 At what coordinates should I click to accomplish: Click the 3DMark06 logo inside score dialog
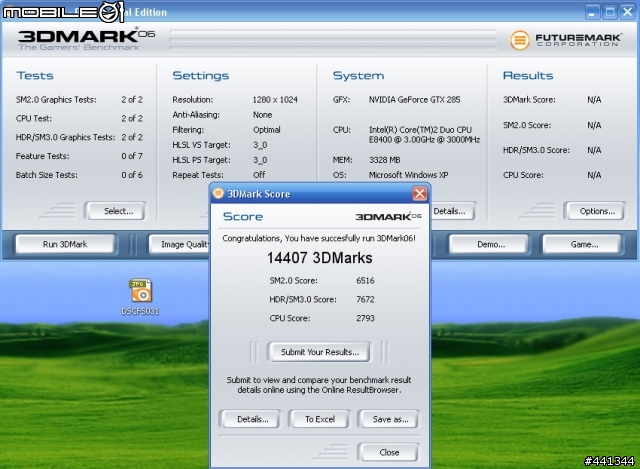pos(388,216)
